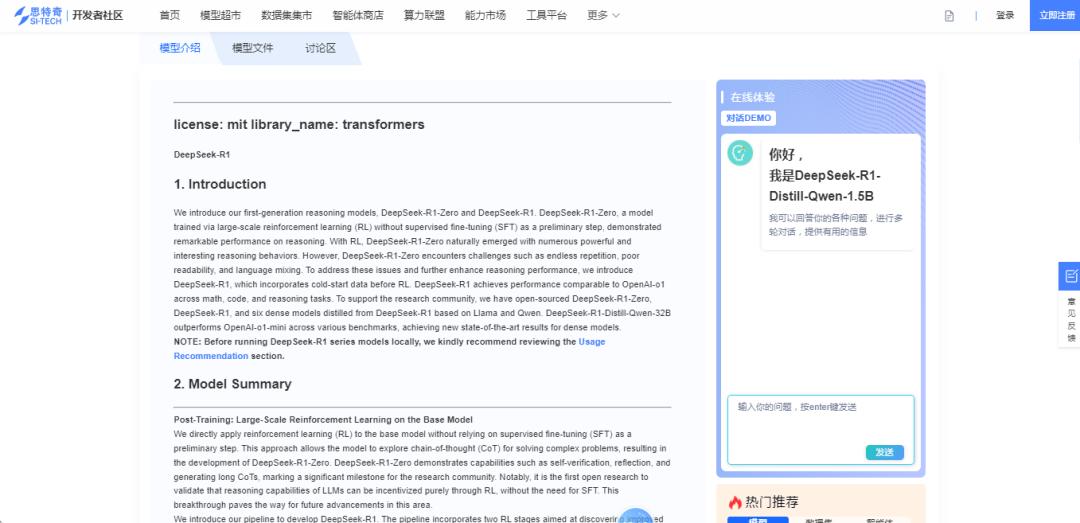Click the floating blue circle button
This screenshot has height=523, width=1080.
click(635, 517)
